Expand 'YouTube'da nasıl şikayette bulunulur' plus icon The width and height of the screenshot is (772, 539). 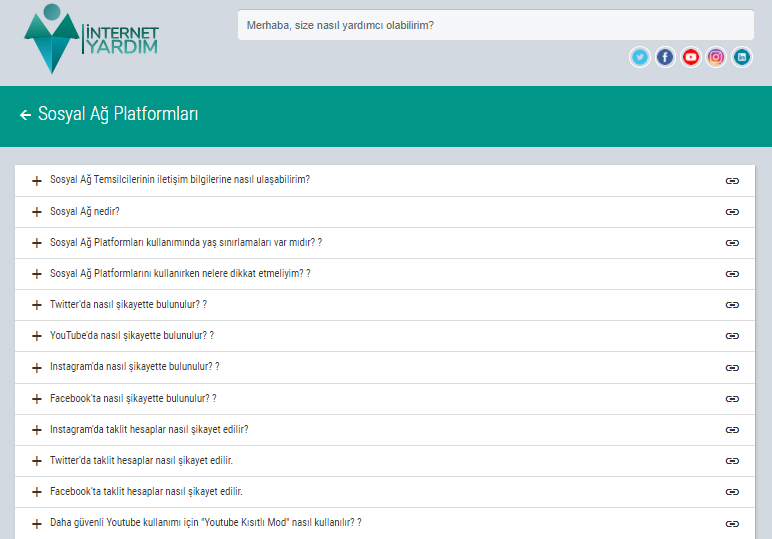tap(36, 336)
